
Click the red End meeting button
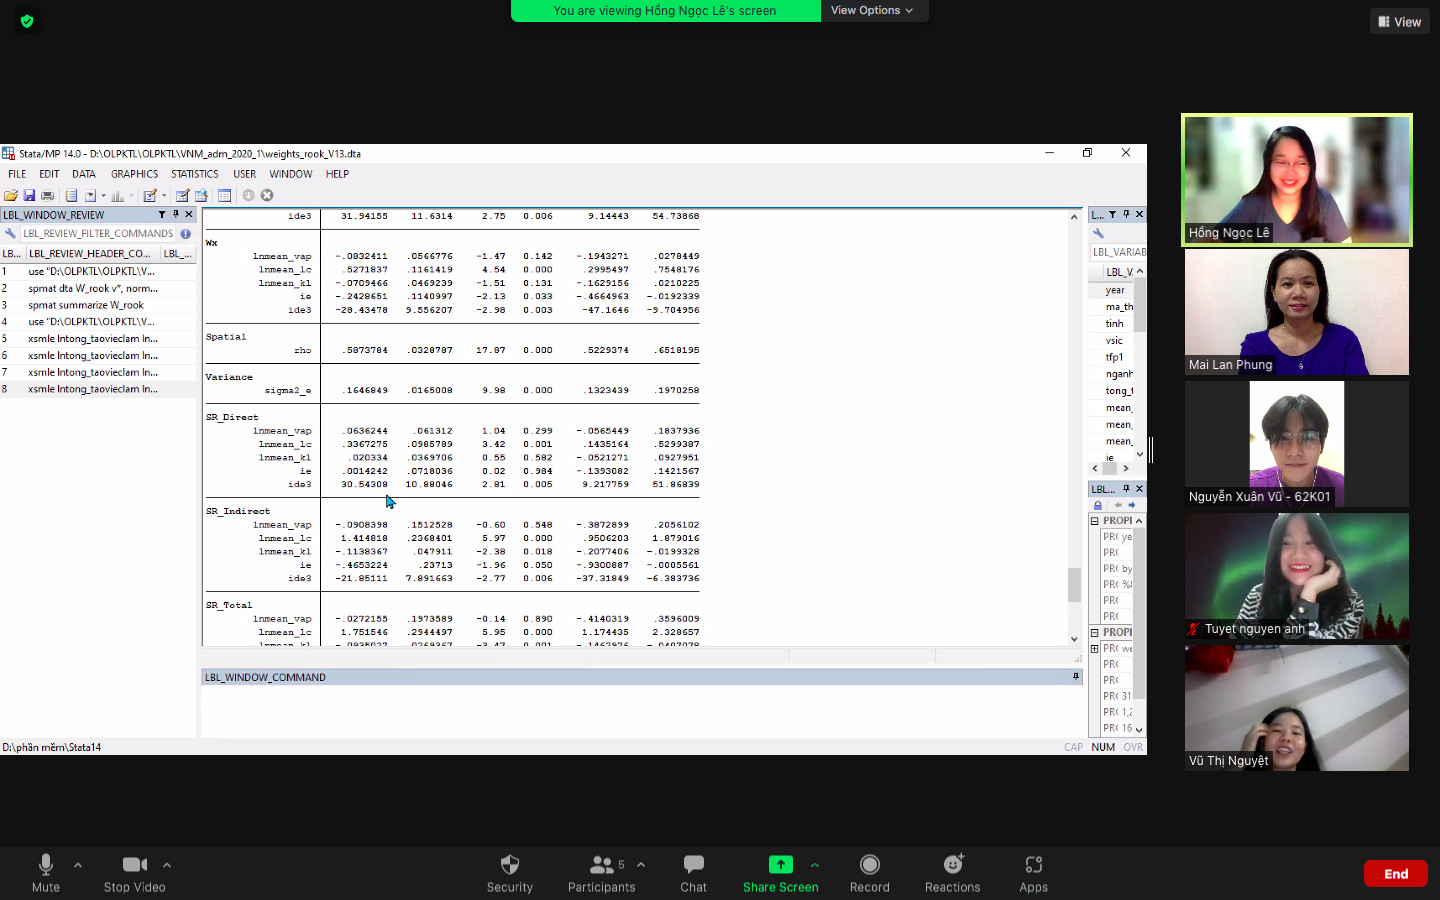pyautogui.click(x=1395, y=874)
